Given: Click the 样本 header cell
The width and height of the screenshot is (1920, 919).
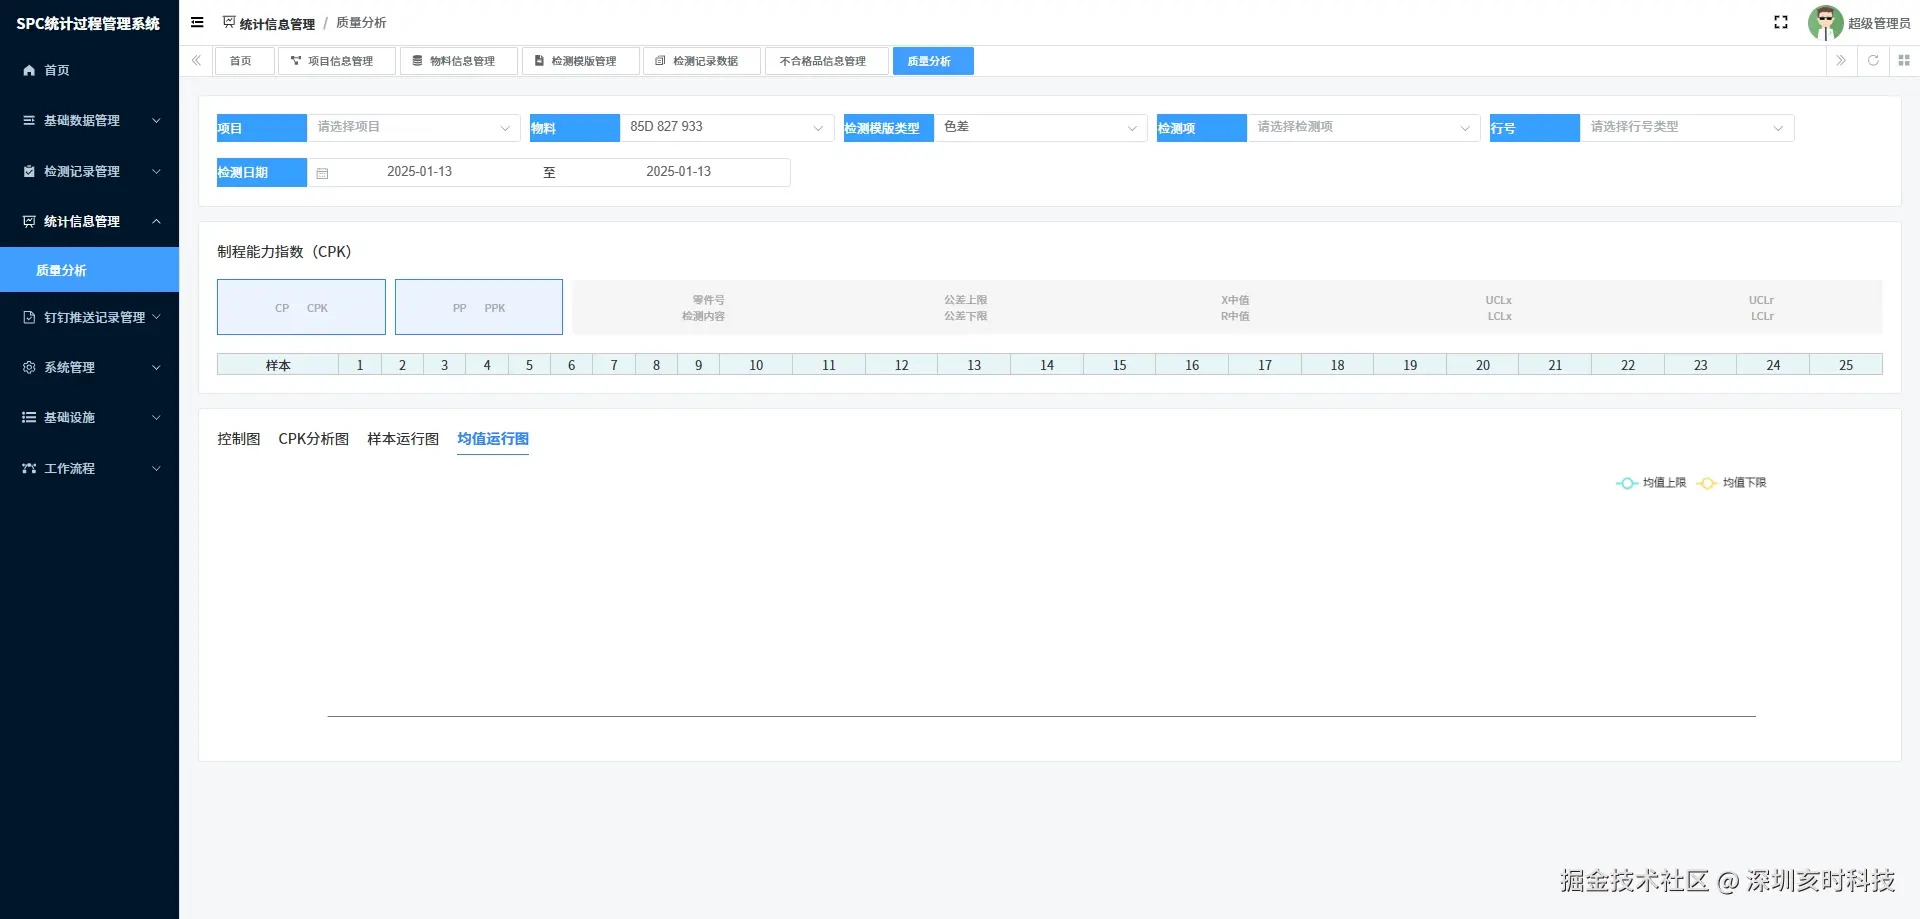Looking at the screenshot, I should [278, 365].
